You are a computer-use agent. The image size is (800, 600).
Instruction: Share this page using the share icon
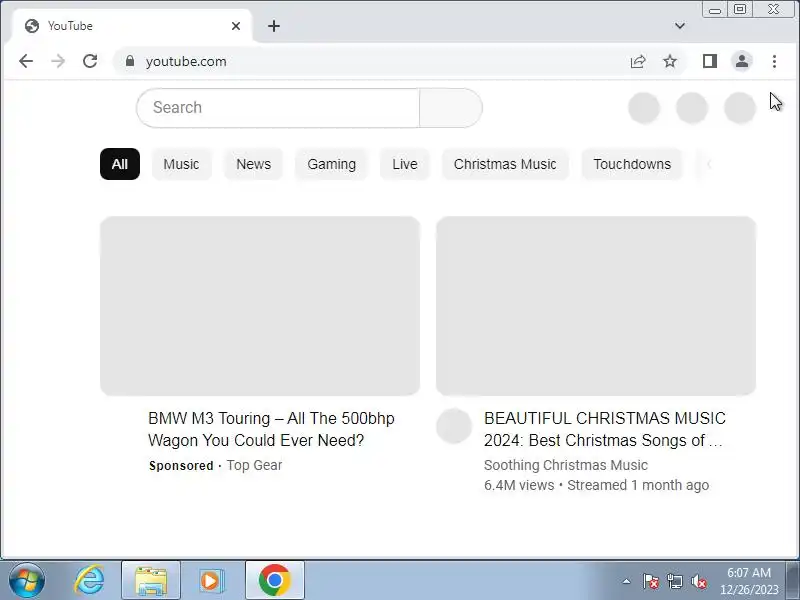pos(638,61)
